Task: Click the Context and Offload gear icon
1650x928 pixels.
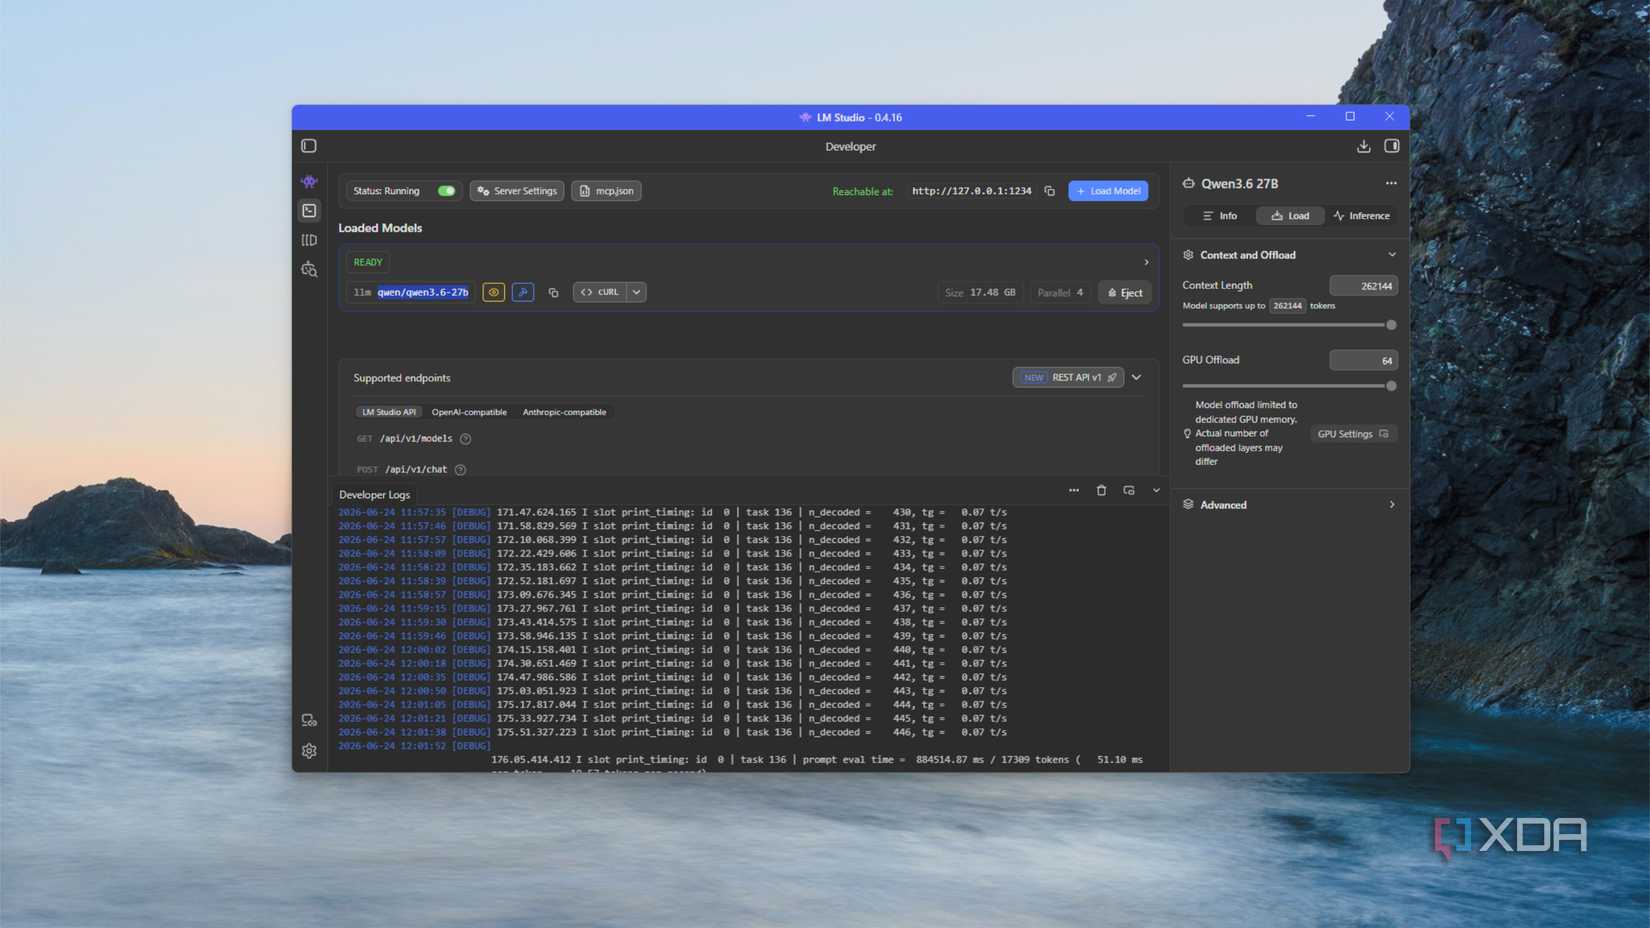Action: 1188,255
